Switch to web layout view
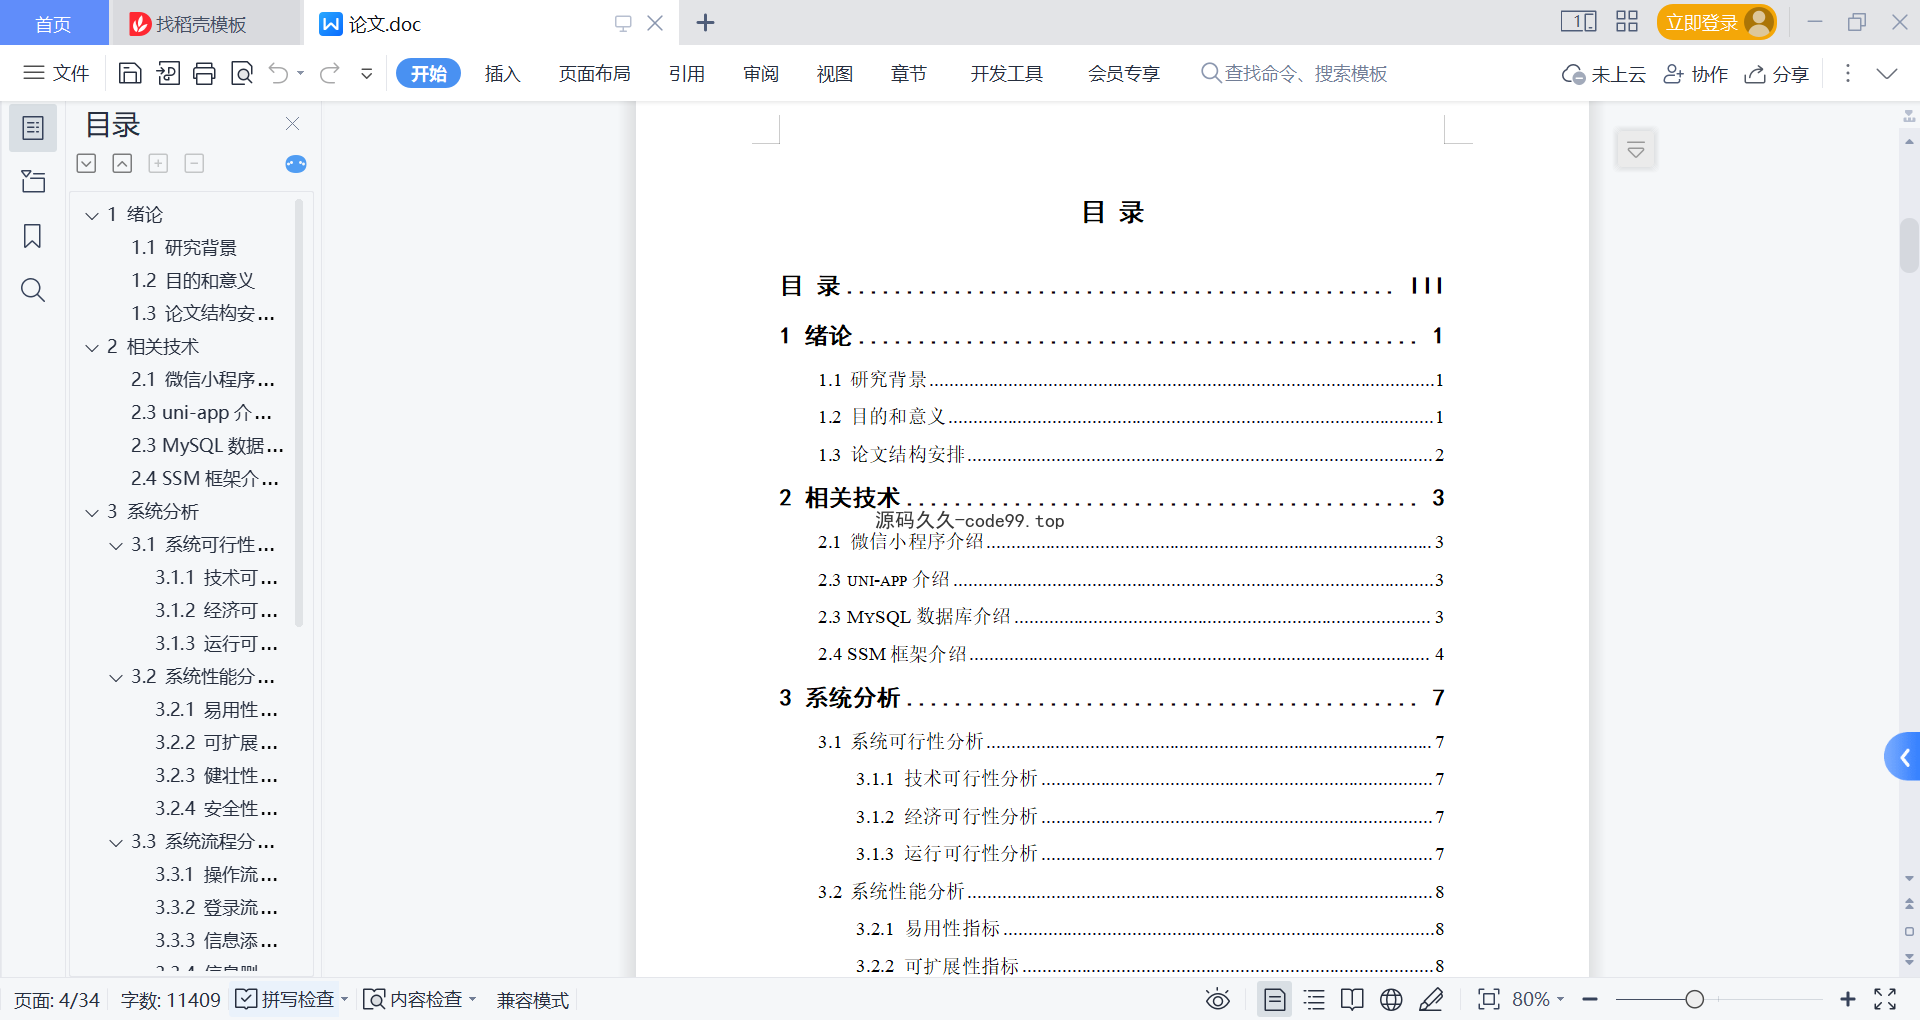The height and width of the screenshot is (1020, 1920). coord(1391,999)
